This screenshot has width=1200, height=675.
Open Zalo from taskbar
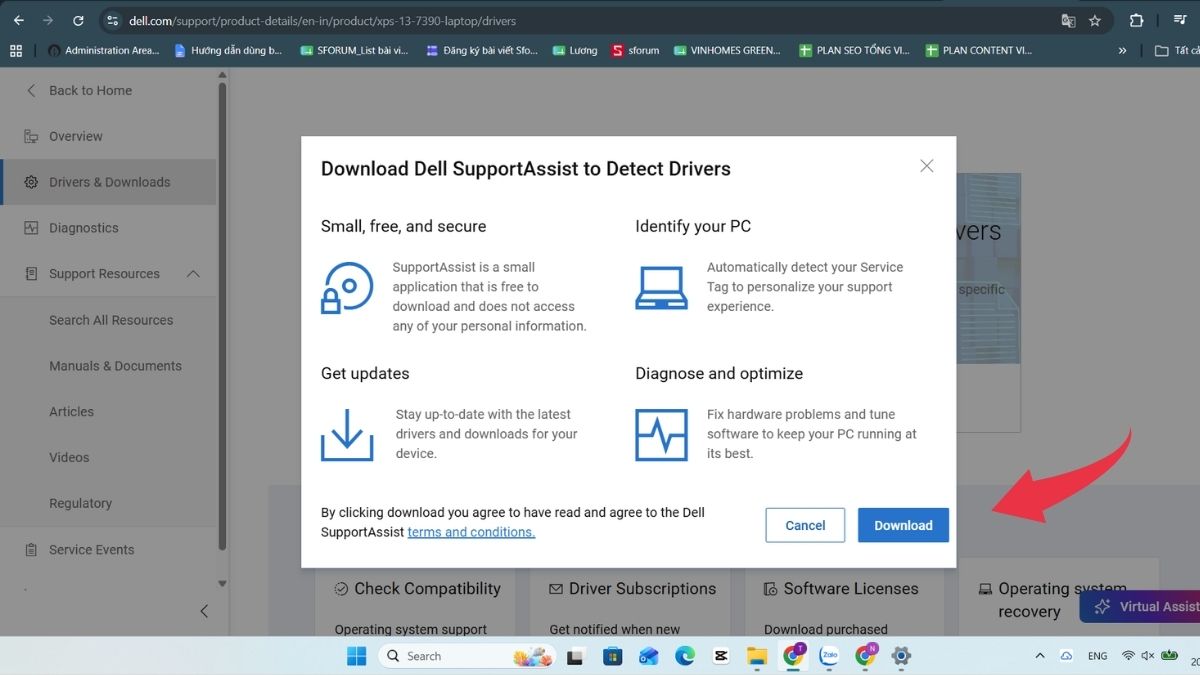pos(828,656)
